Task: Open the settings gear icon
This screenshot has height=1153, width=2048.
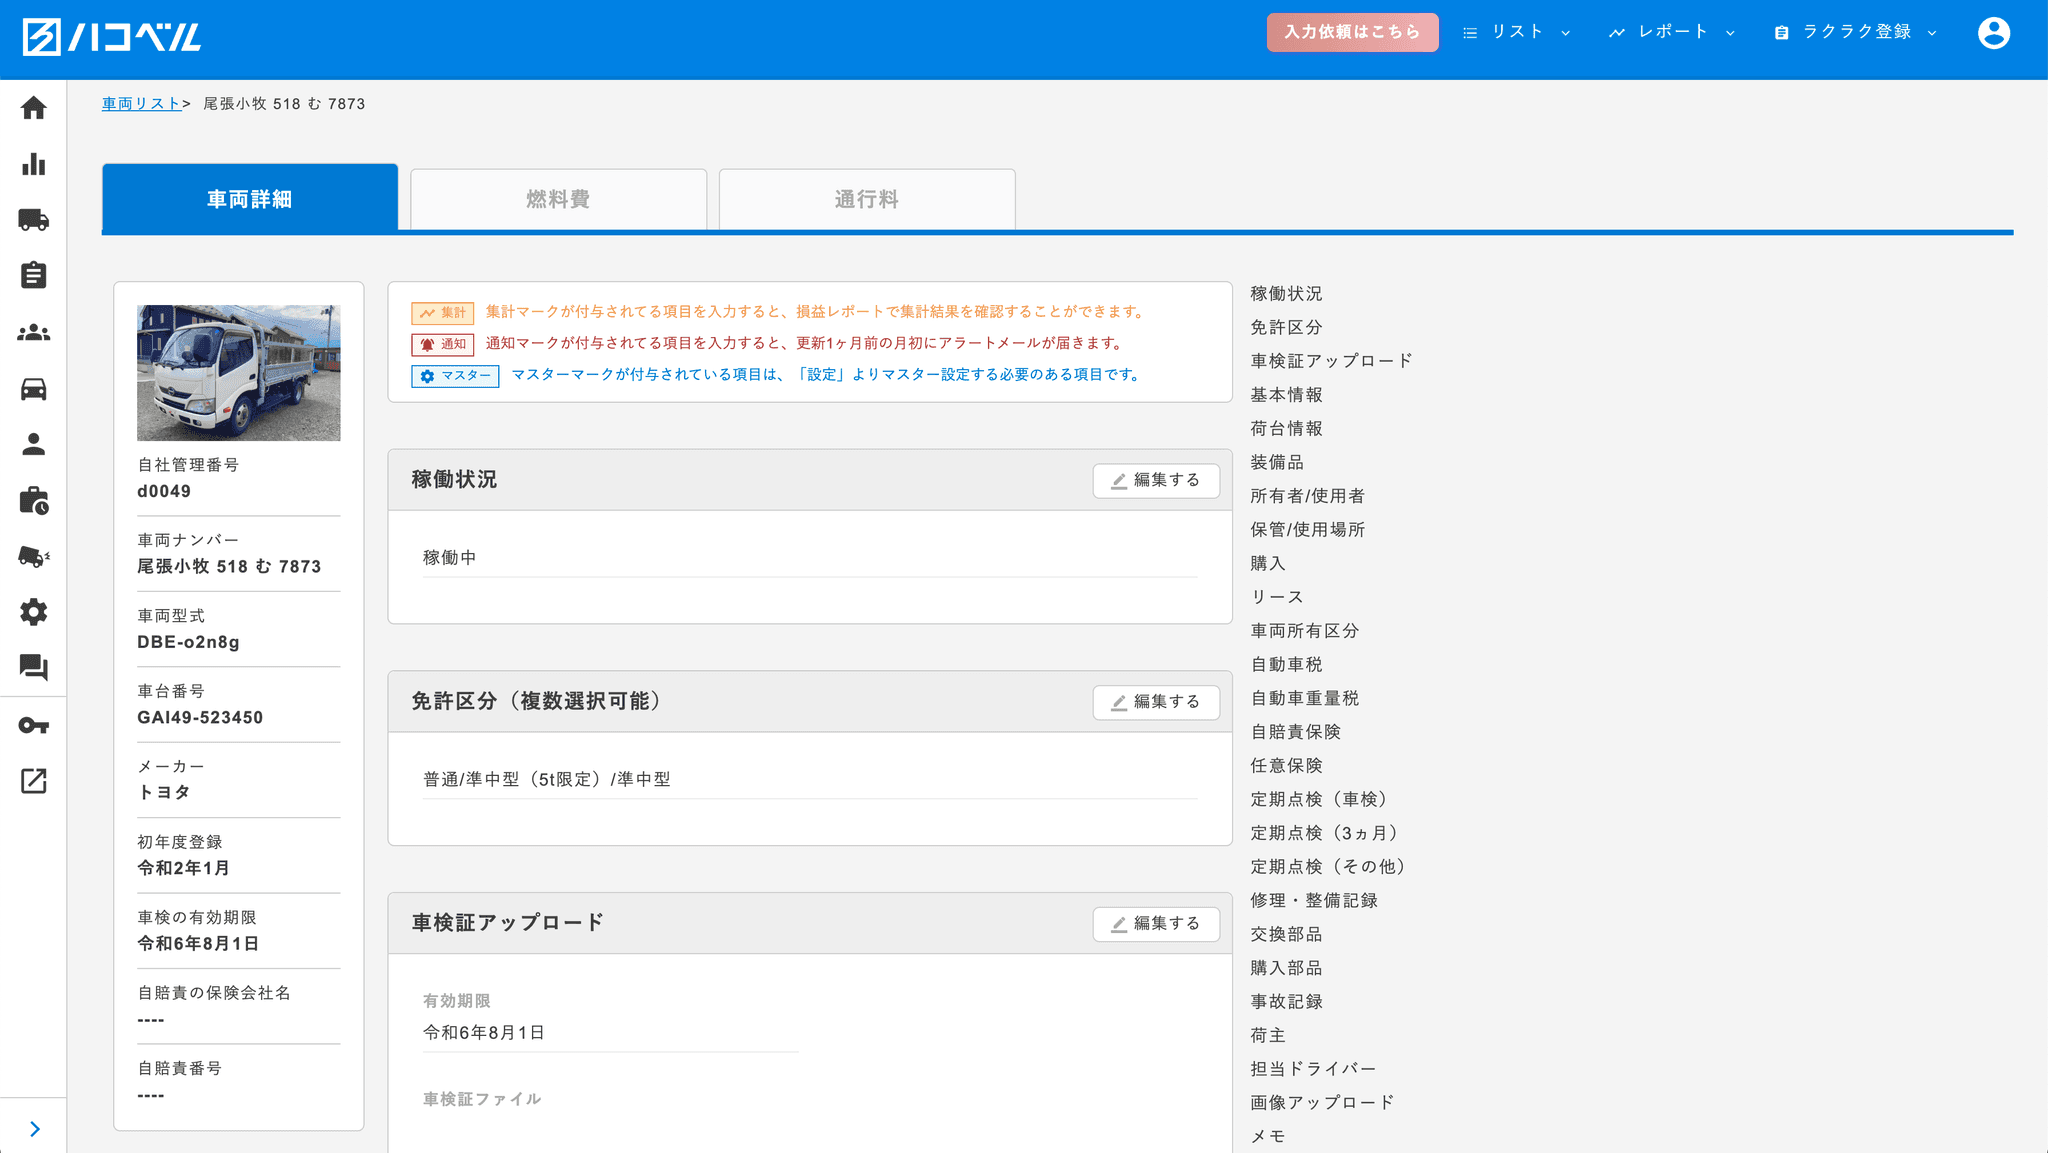Action: pyautogui.click(x=33, y=612)
